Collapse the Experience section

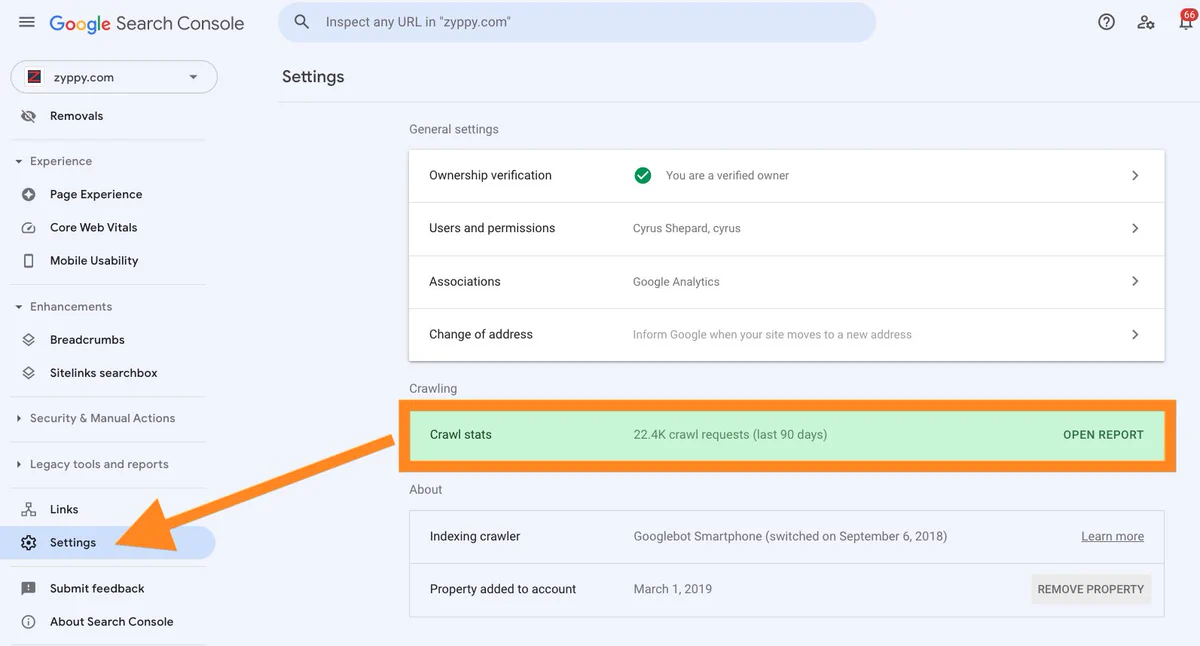tap(18, 161)
